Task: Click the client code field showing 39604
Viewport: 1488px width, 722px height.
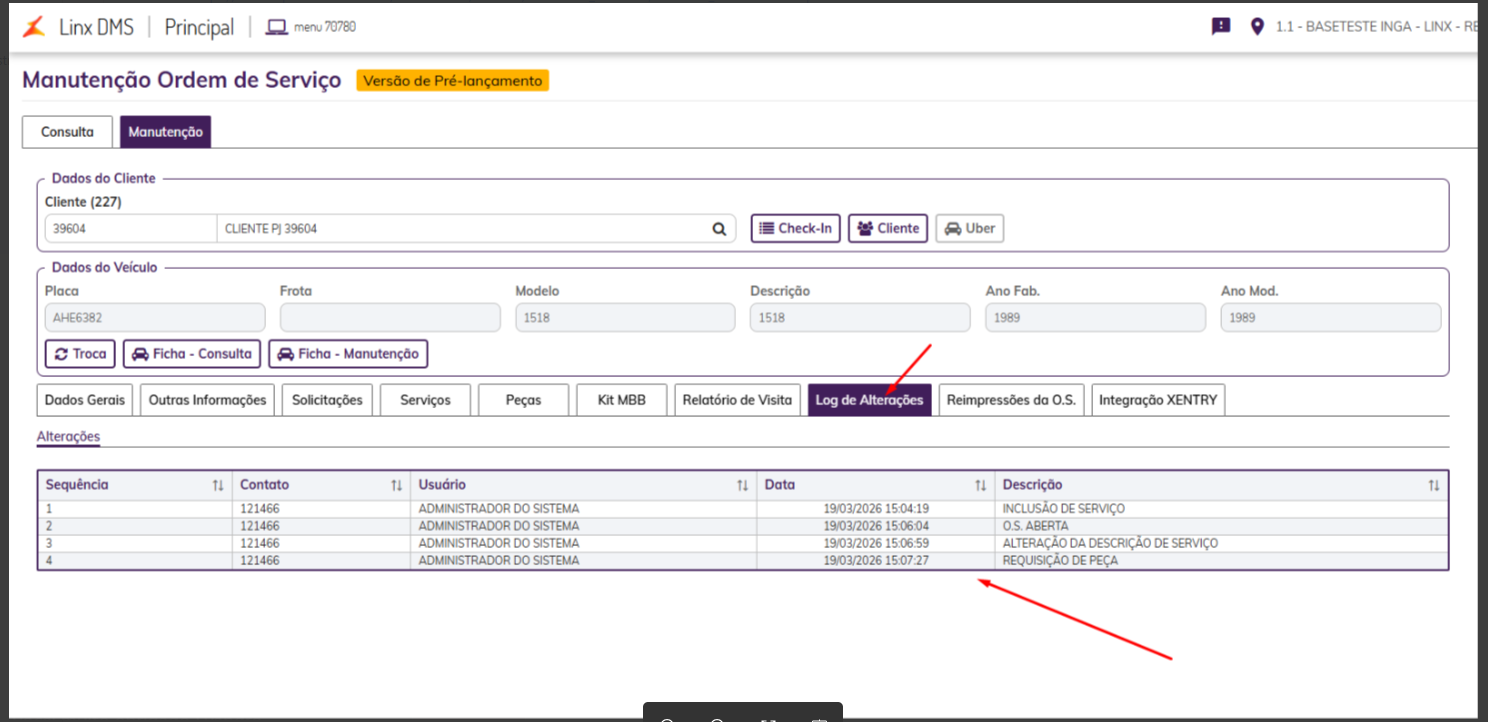Action: (x=131, y=229)
